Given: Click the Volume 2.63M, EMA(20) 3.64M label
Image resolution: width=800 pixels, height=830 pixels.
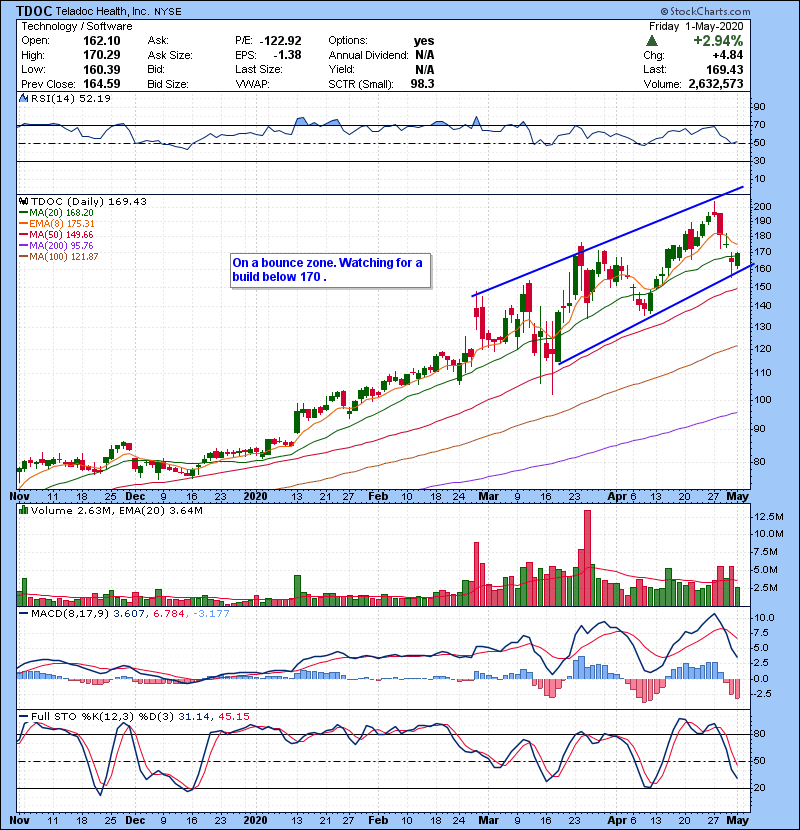Looking at the screenshot, I should [116, 510].
